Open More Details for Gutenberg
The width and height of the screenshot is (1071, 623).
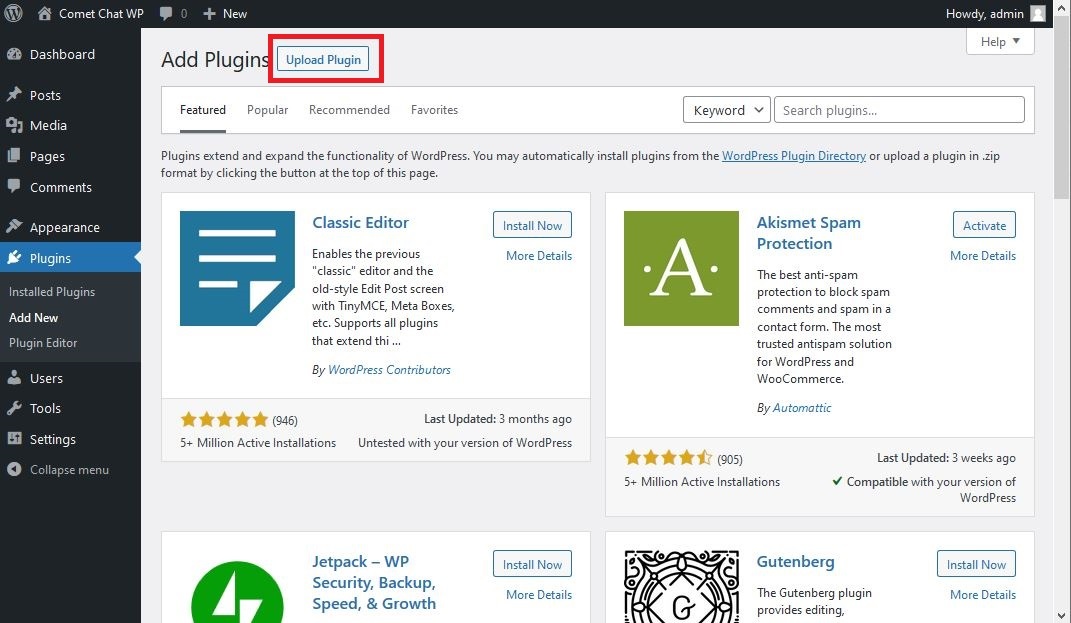(983, 594)
